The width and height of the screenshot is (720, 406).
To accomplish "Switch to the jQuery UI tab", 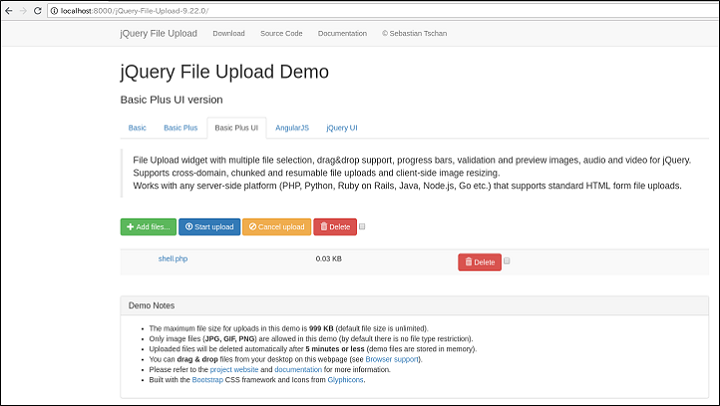I will (x=342, y=128).
